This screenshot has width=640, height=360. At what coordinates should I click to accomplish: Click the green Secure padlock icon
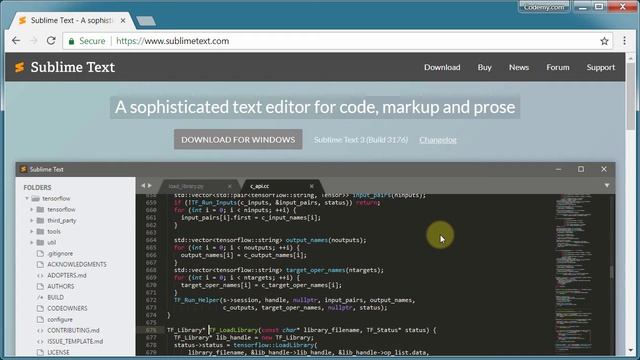pyautogui.click(x=71, y=41)
